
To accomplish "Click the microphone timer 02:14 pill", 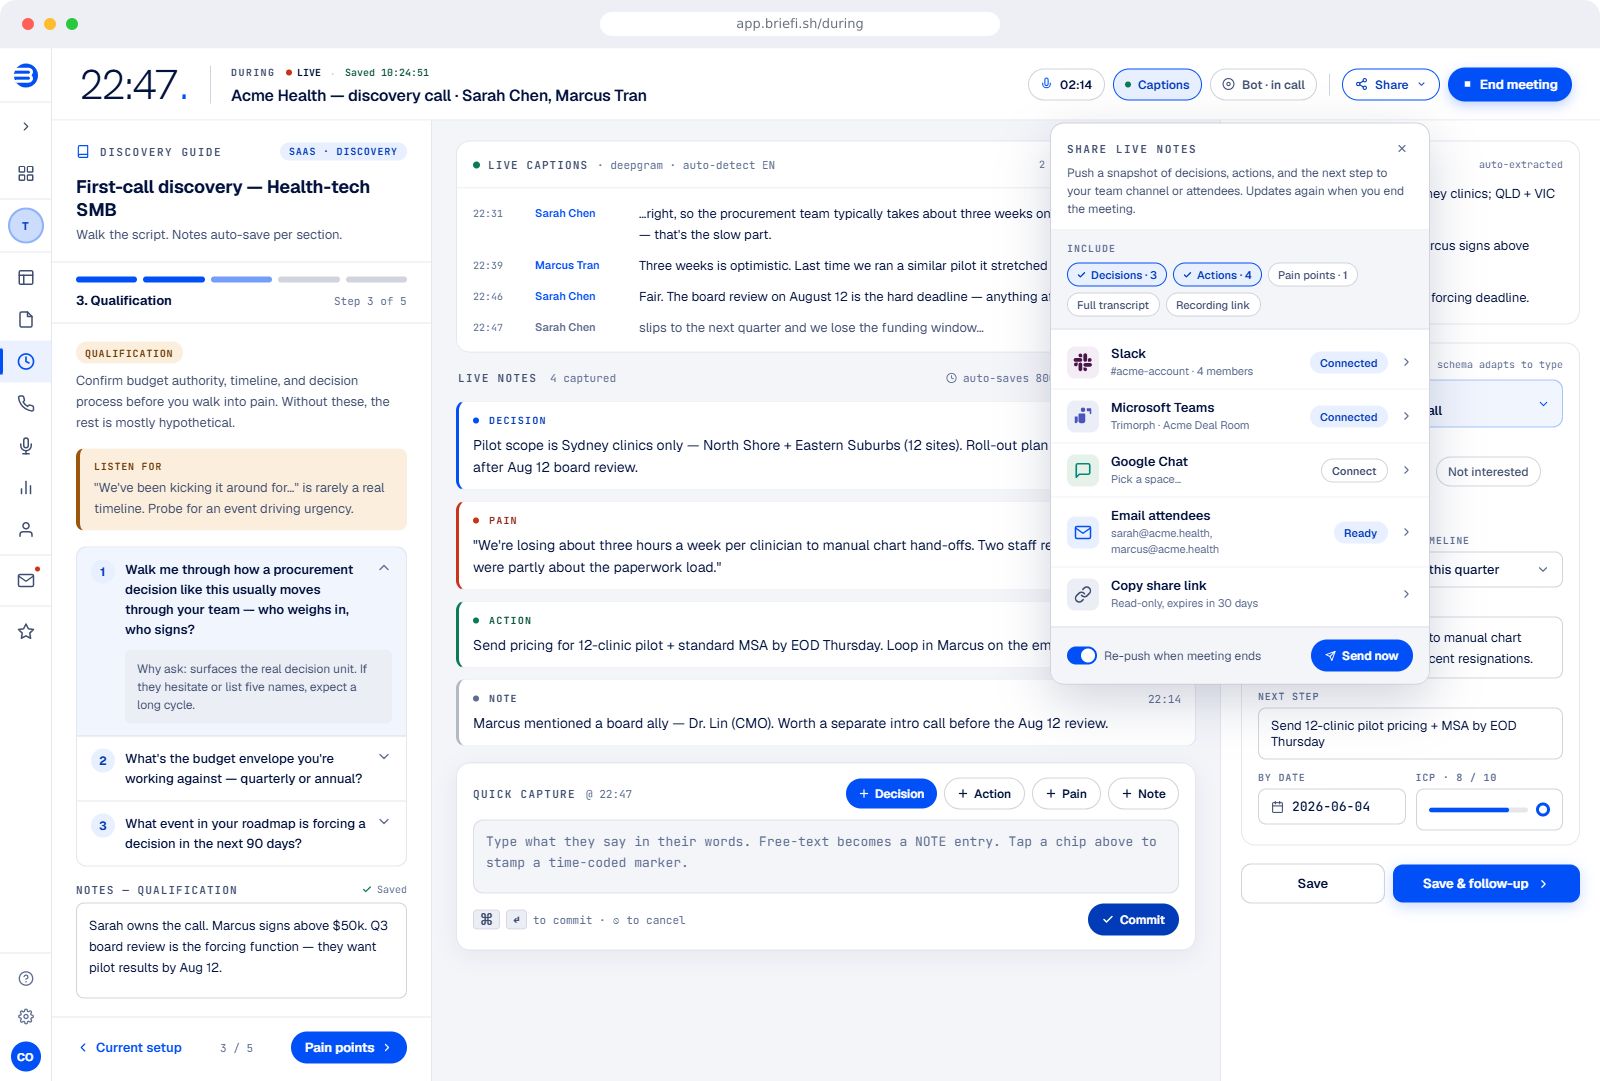I will coord(1067,85).
